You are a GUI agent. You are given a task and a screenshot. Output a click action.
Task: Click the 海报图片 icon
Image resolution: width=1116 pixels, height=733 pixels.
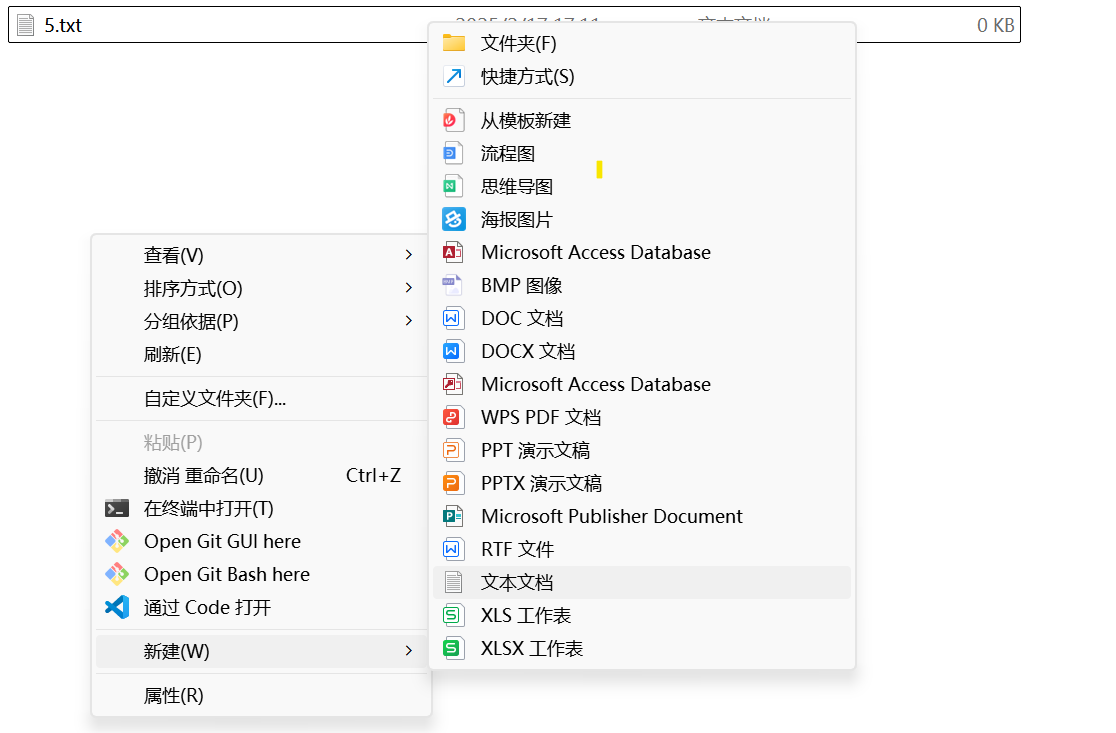click(454, 220)
